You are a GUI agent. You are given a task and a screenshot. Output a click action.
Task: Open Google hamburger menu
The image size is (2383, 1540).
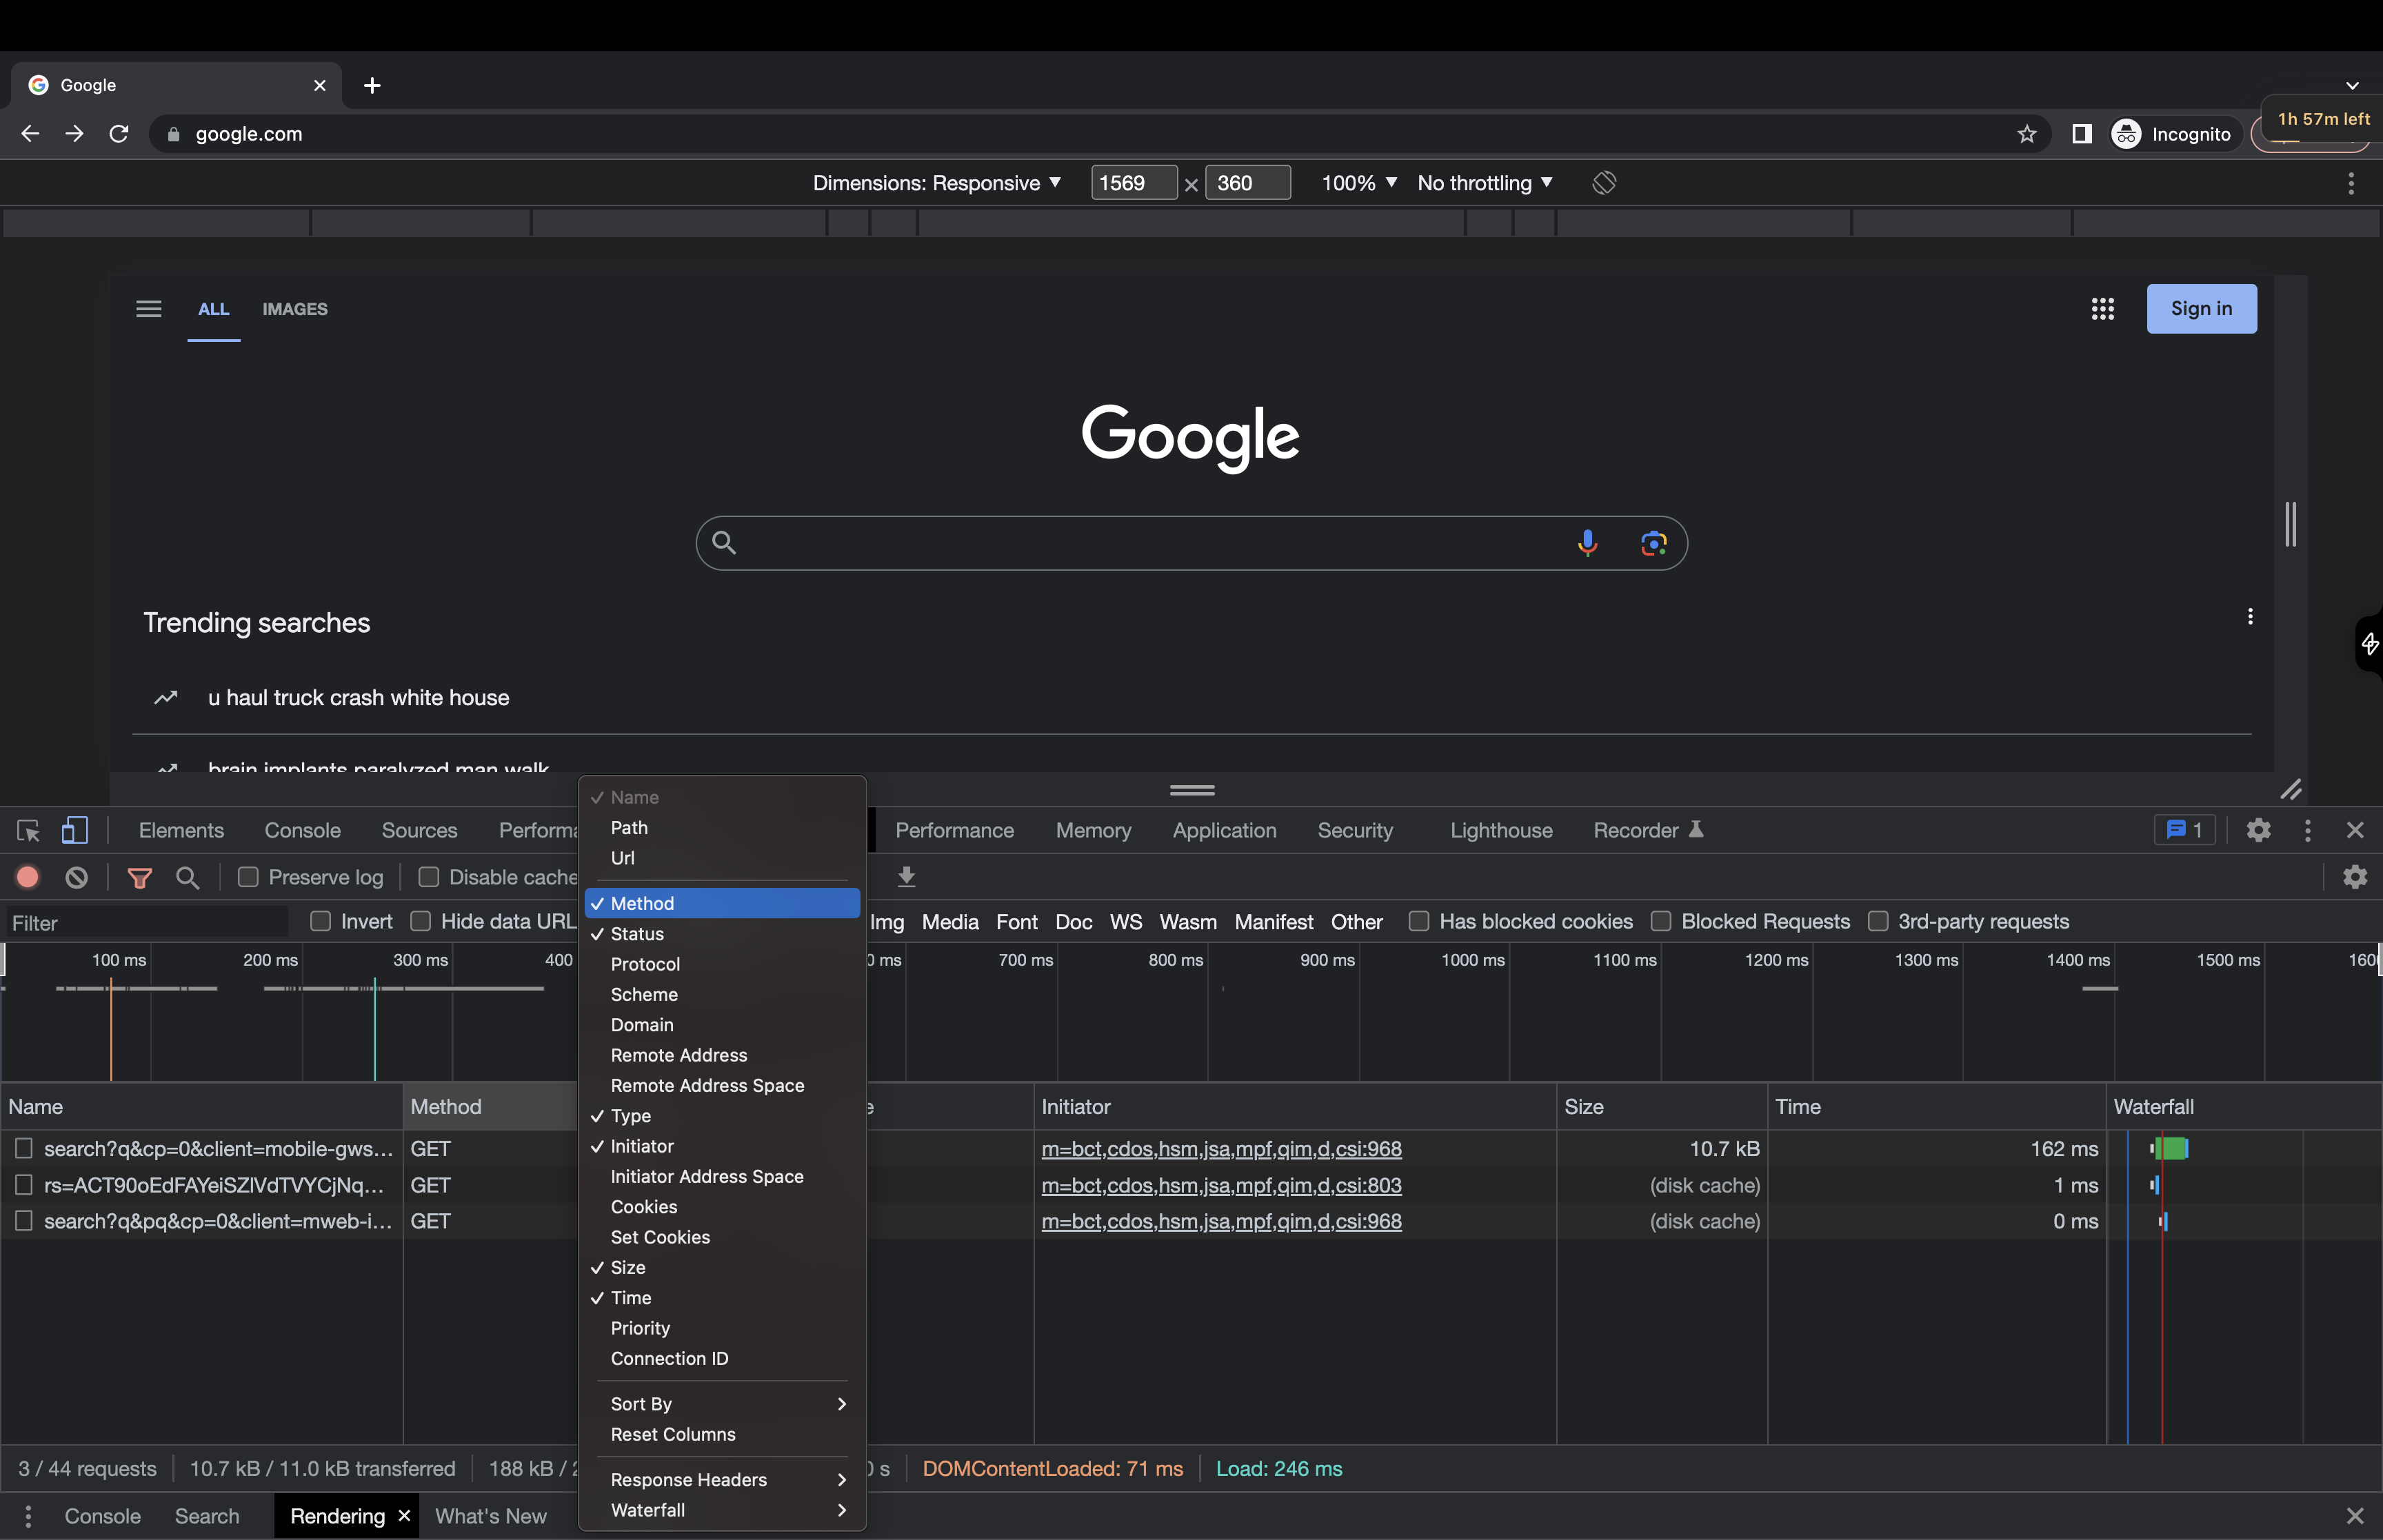(149, 309)
